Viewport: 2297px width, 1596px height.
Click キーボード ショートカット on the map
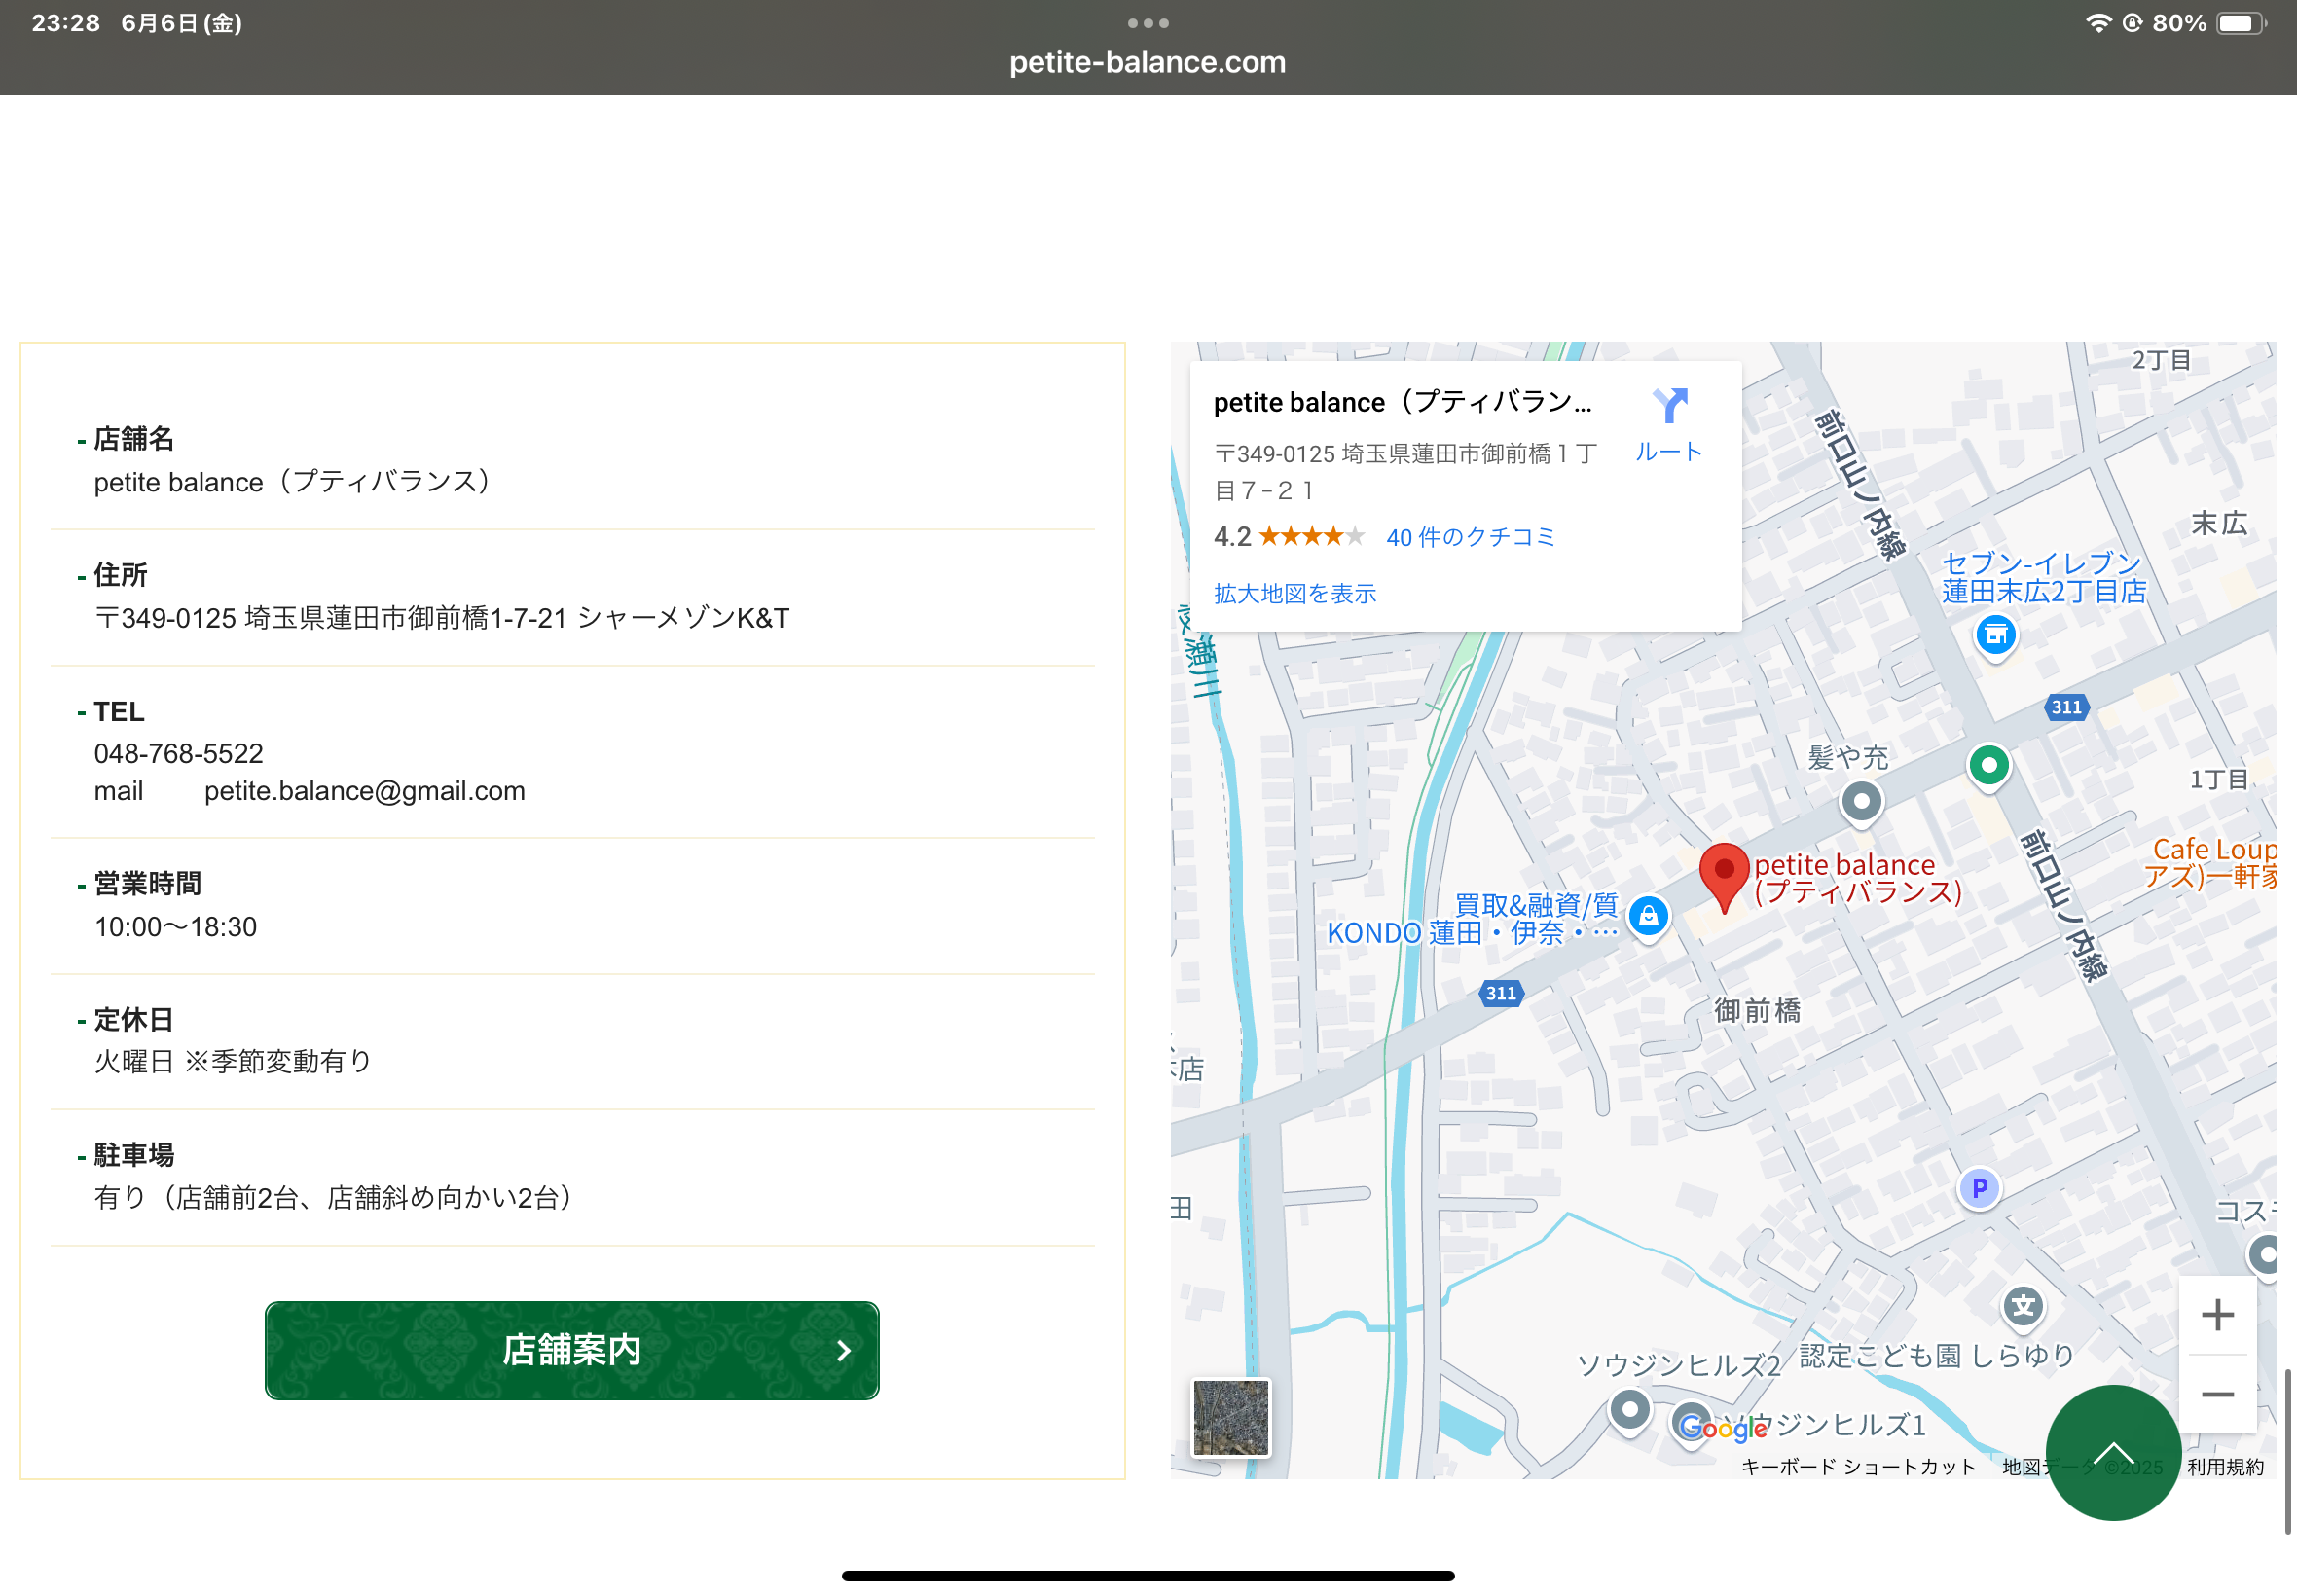pos(1858,1466)
